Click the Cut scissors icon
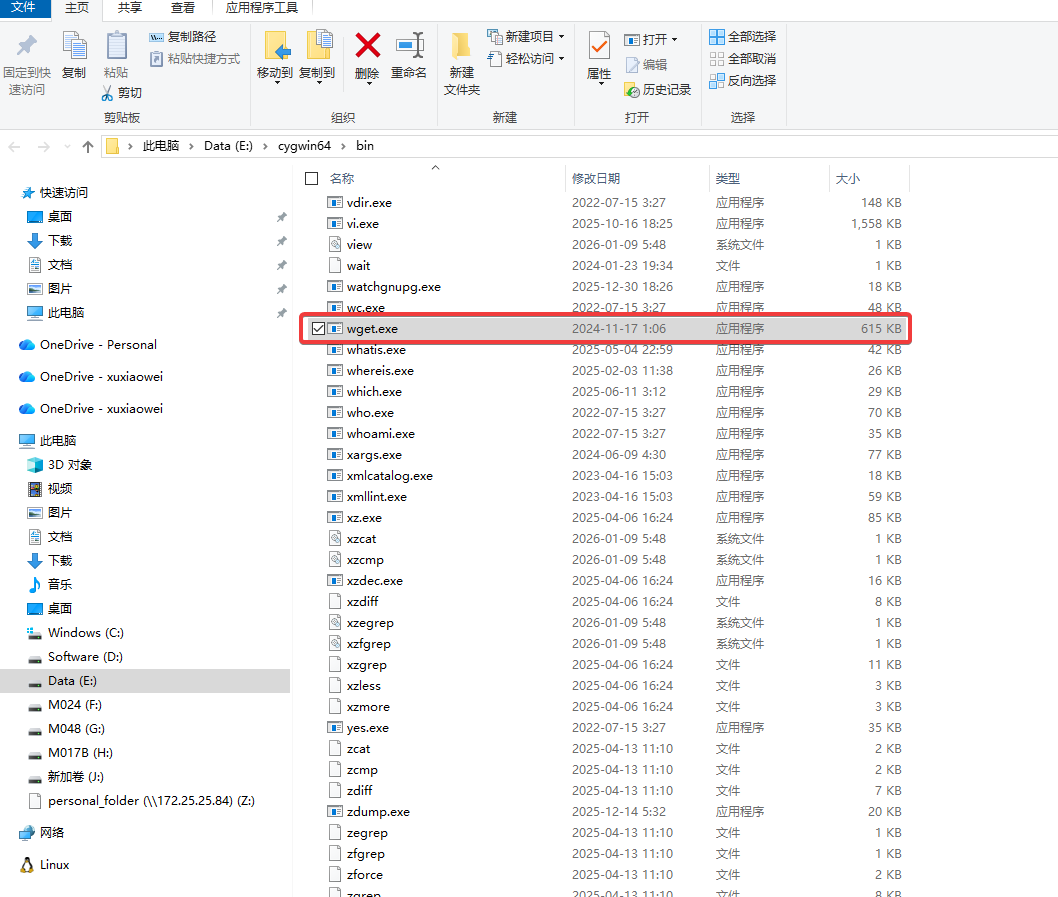Viewport: 1058px width, 897px height. [x=108, y=93]
